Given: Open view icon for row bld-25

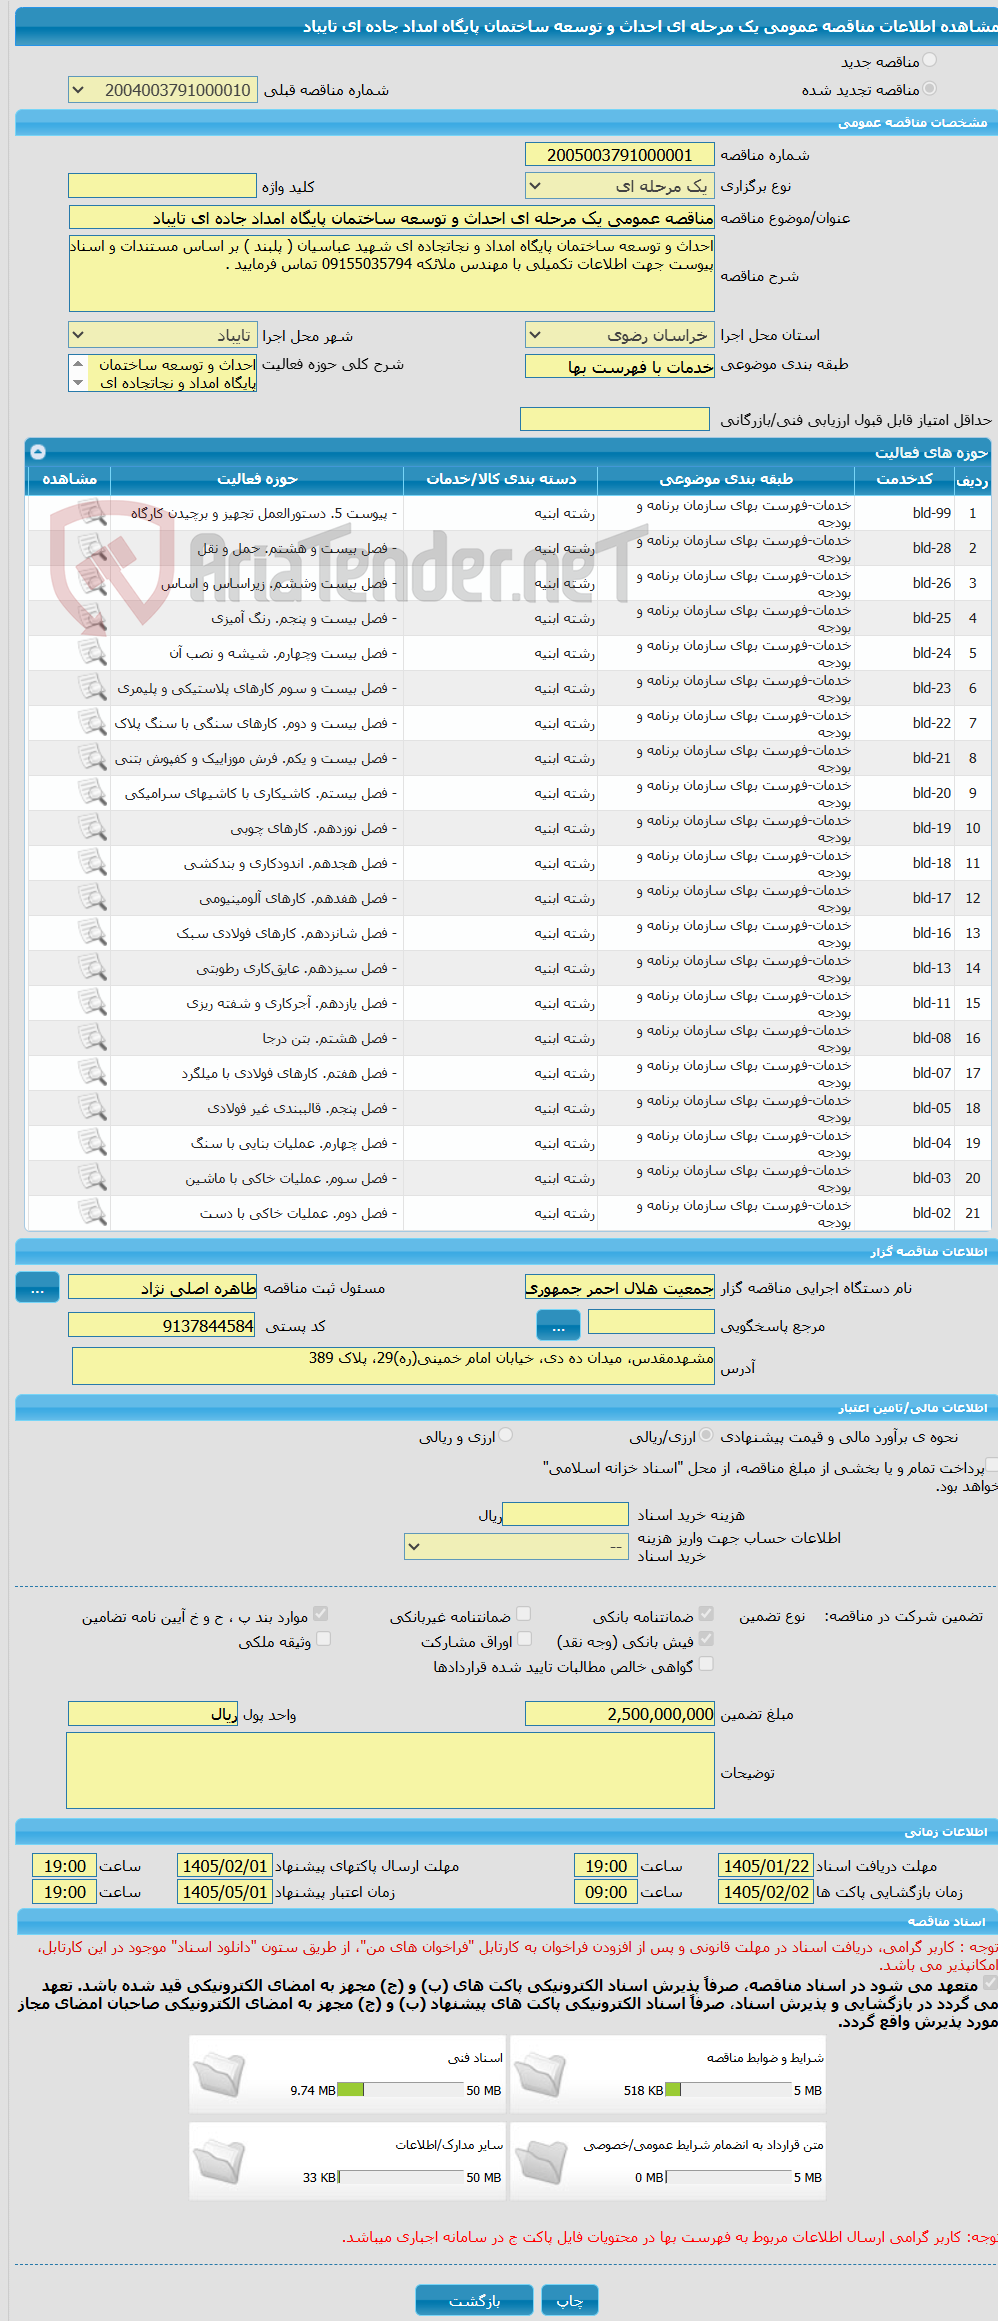Looking at the screenshot, I should (92, 618).
